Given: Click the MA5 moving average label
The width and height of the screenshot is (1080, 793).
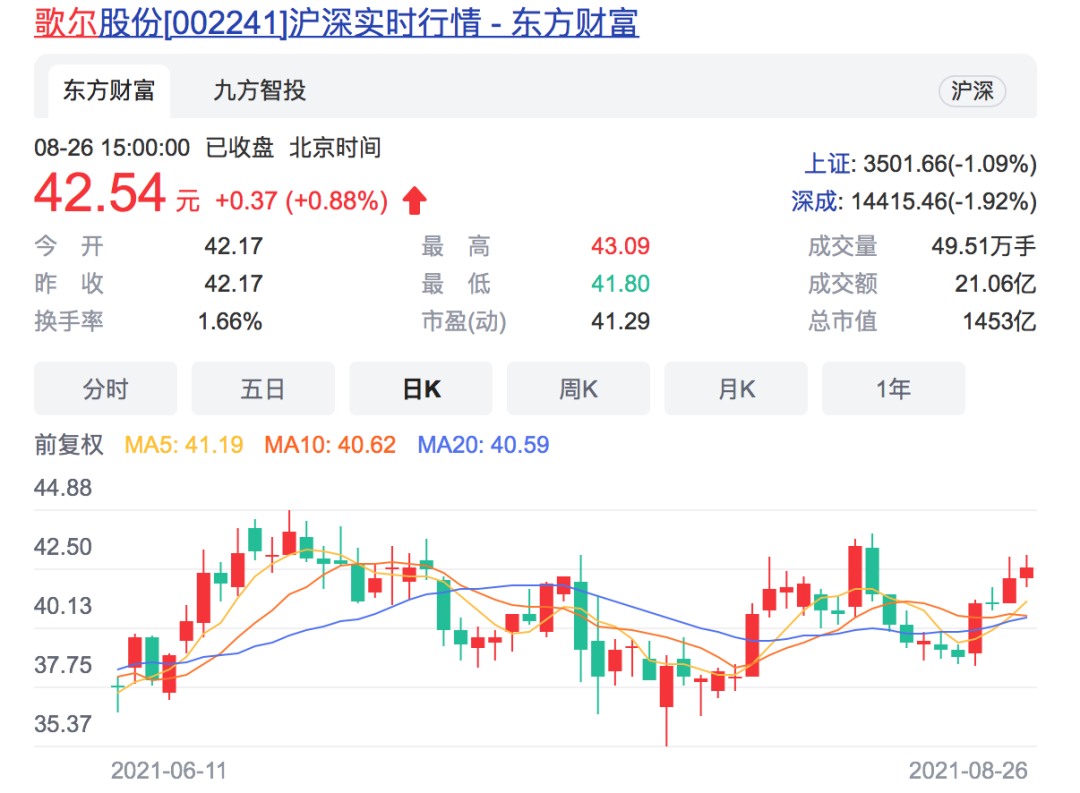Looking at the screenshot, I should pos(183,445).
